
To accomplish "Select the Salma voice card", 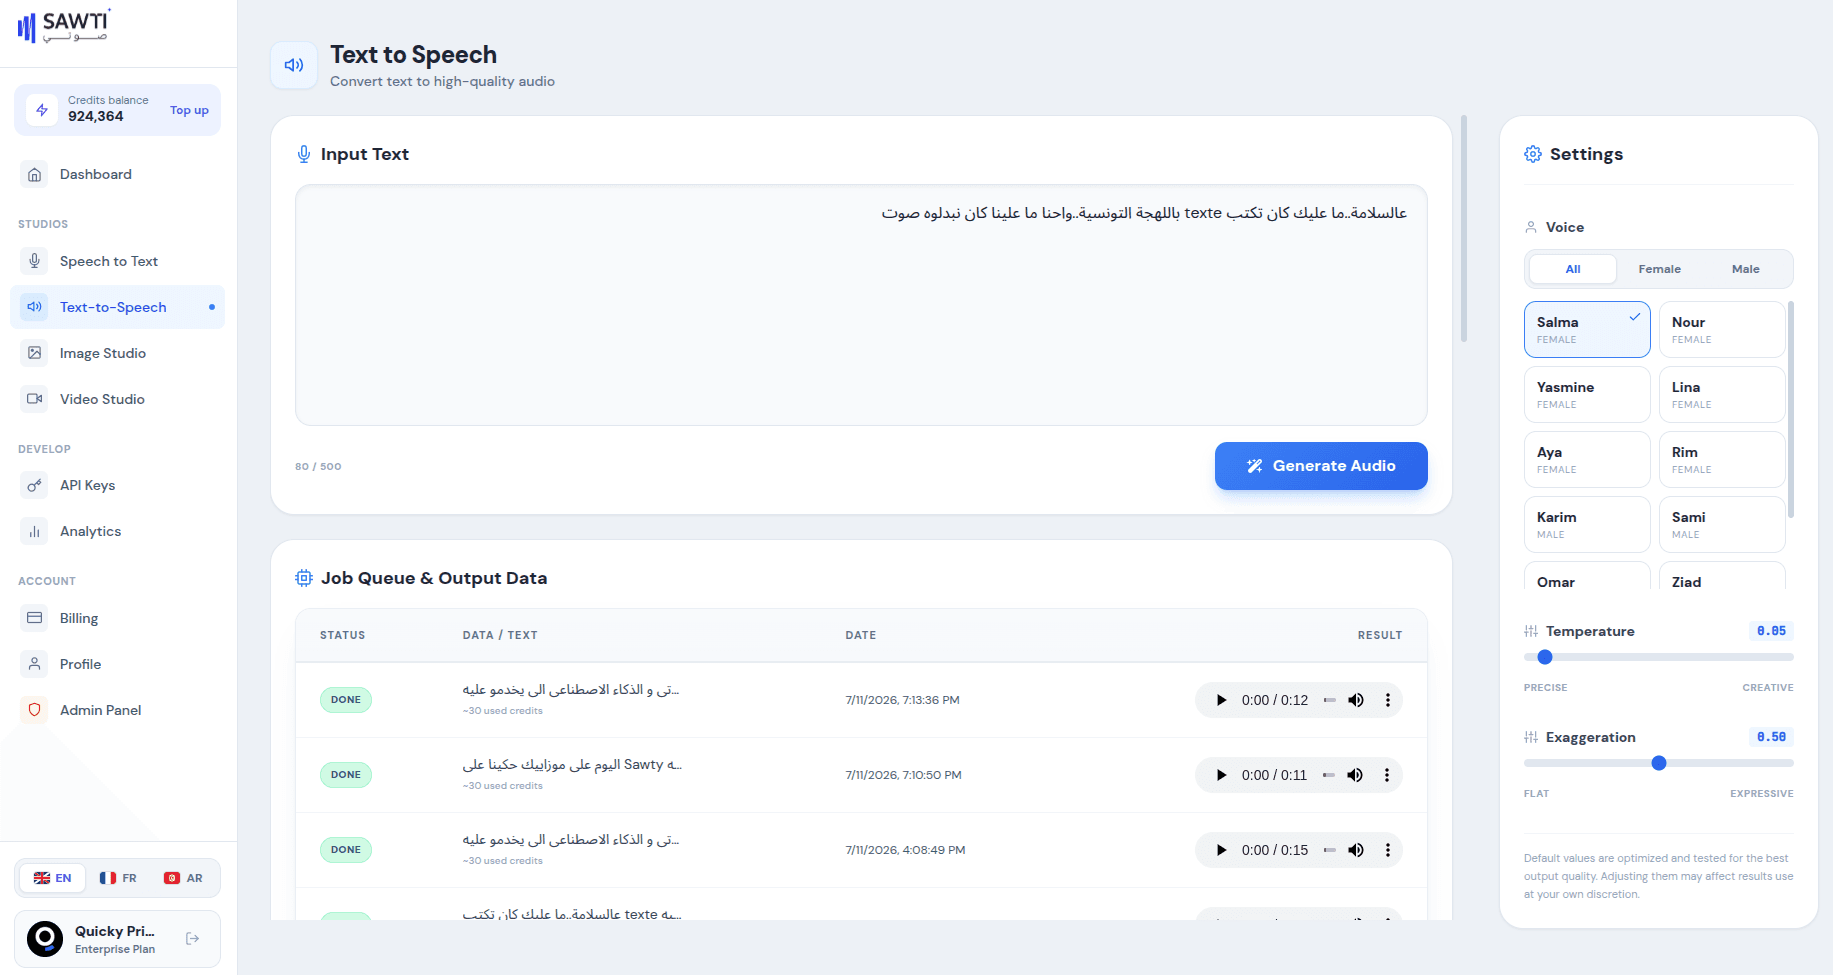I will [x=1587, y=329].
